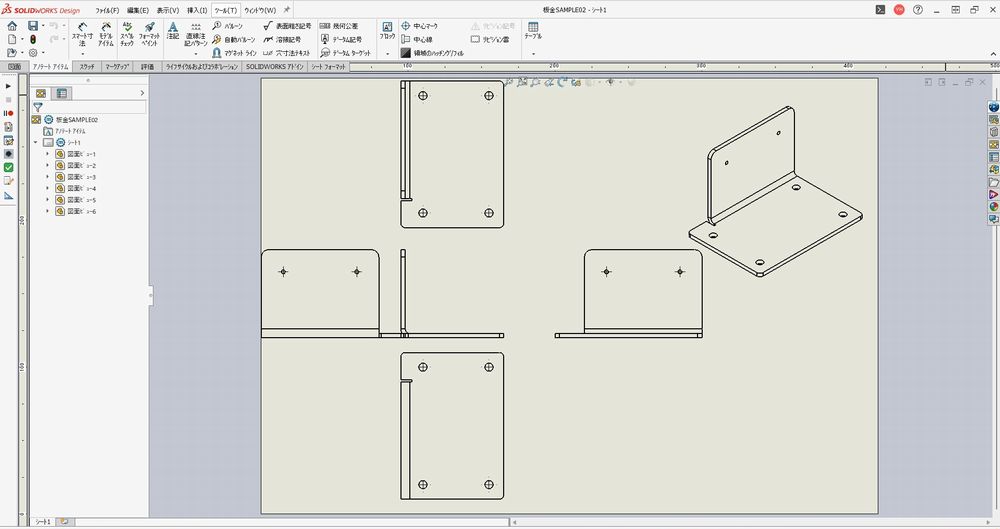This screenshot has height=529, width=1000.
Task: Open the ウィンドウ(W) menu
Action: pyautogui.click(x=260, y=10)
